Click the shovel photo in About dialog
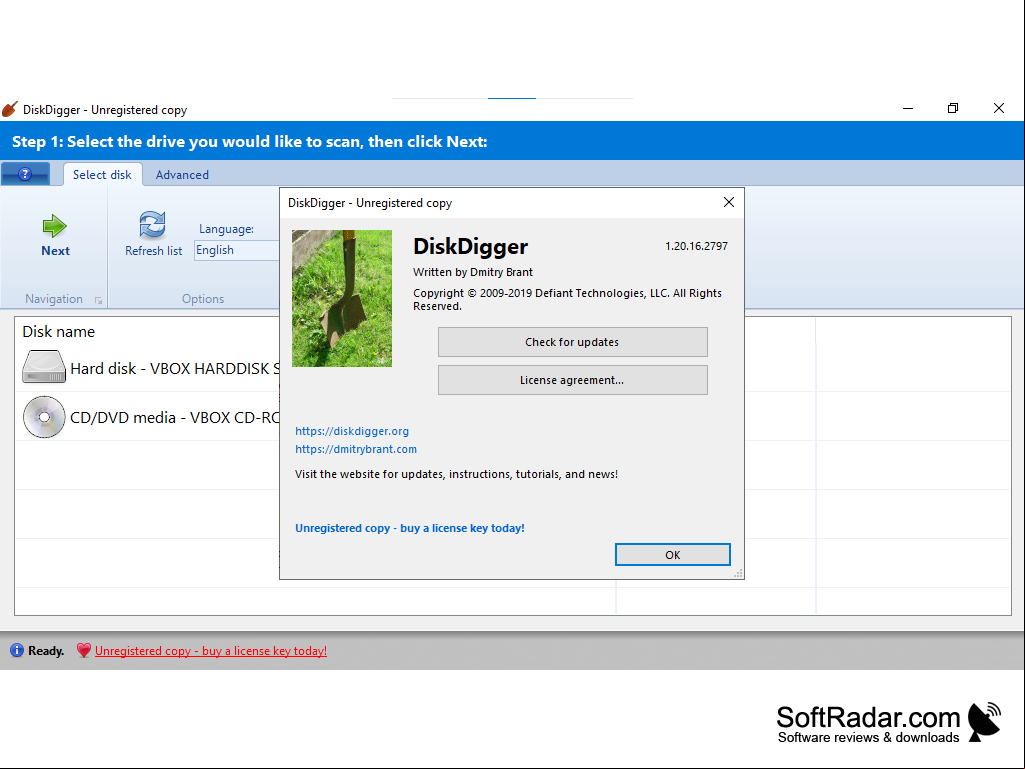This screenshot has width=1025, height=769. 342,298
